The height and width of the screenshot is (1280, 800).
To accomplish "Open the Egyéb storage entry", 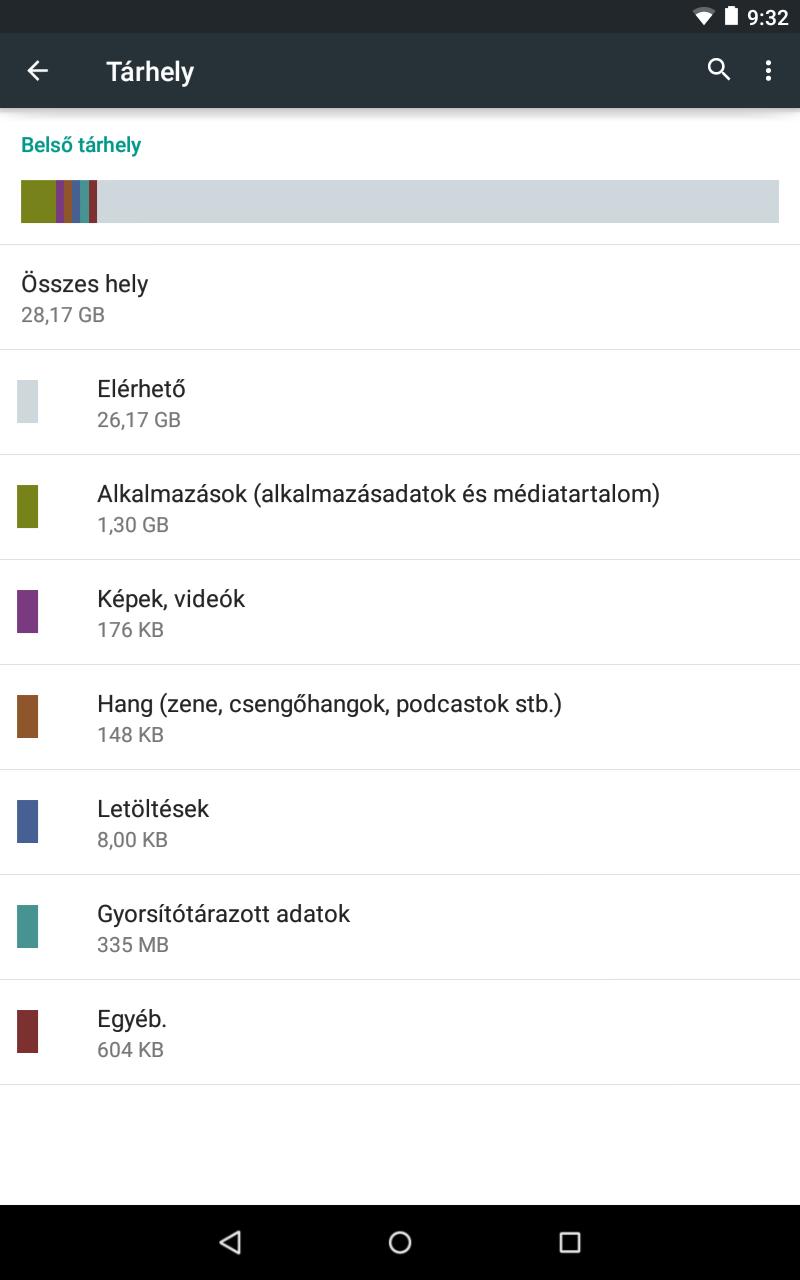I will coord(400,1032).
